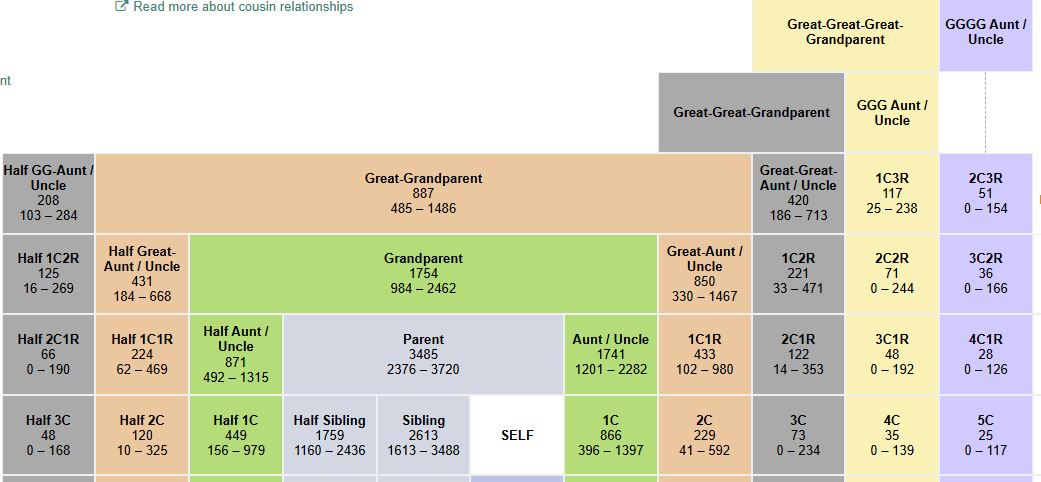Click the Aunt / Uncle cell showing 1741
Image resolution: width=1041 pixels, height=482 pixels.
tap(610, 354)
